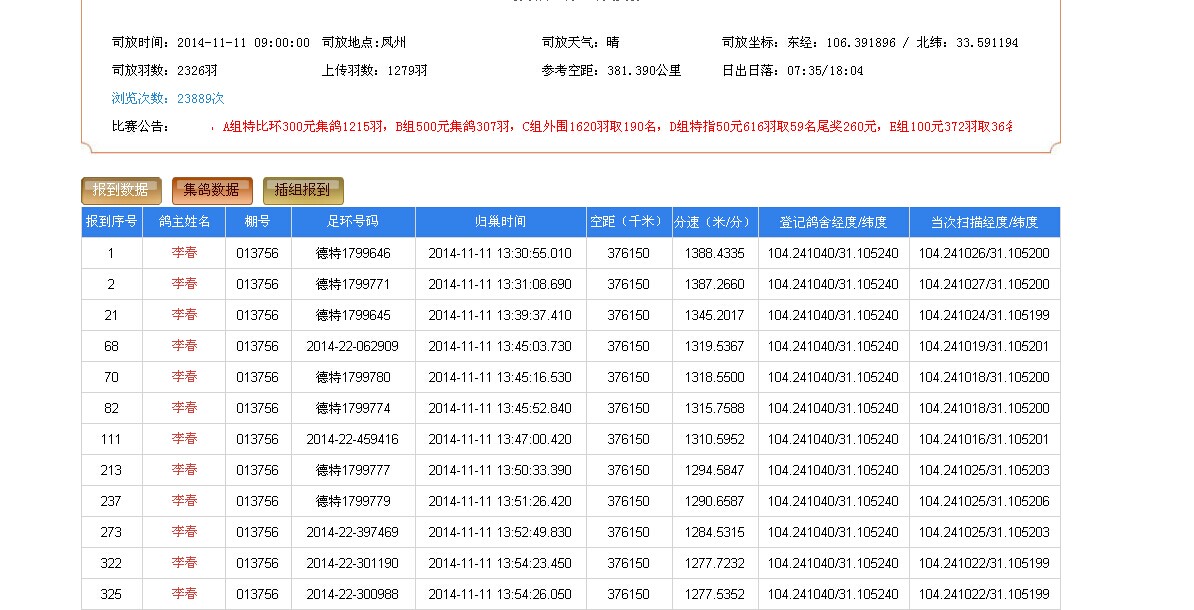This screenshot has width=1194, height=610.
Task: Click 李春 in rank 325 row
Action: pyautogui.click(x=184, y=594)
